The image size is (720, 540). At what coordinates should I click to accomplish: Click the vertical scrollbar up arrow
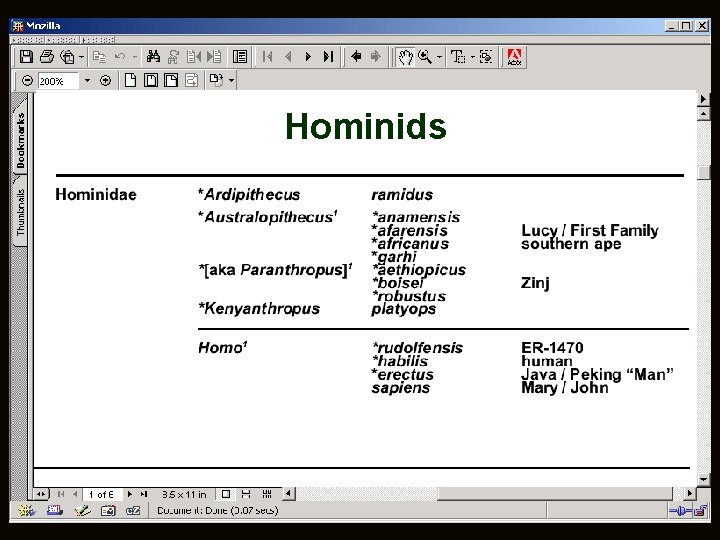703,113
